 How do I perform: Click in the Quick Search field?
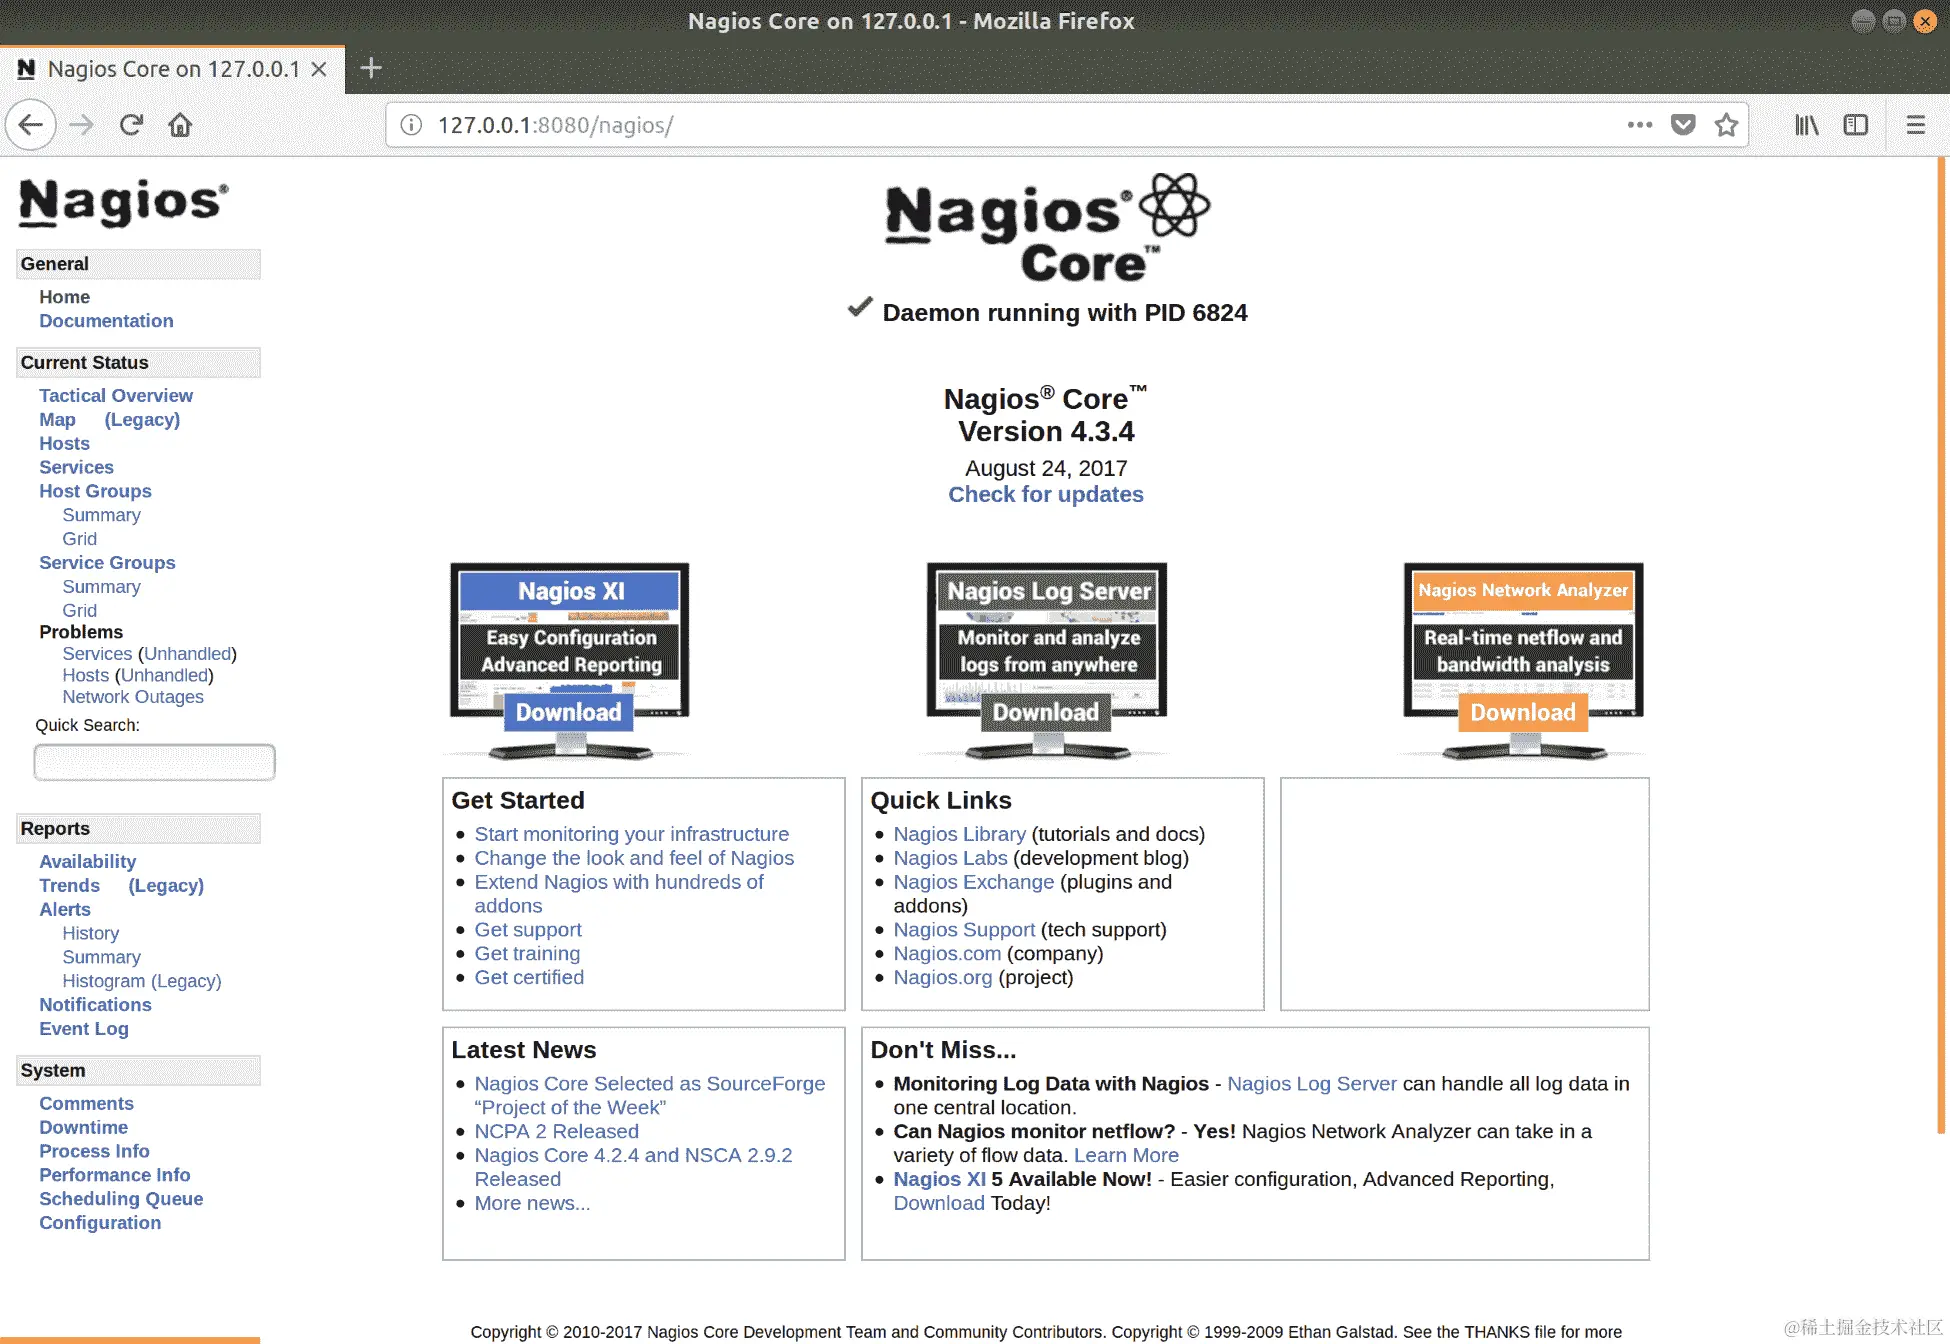(x=154, y=762)
